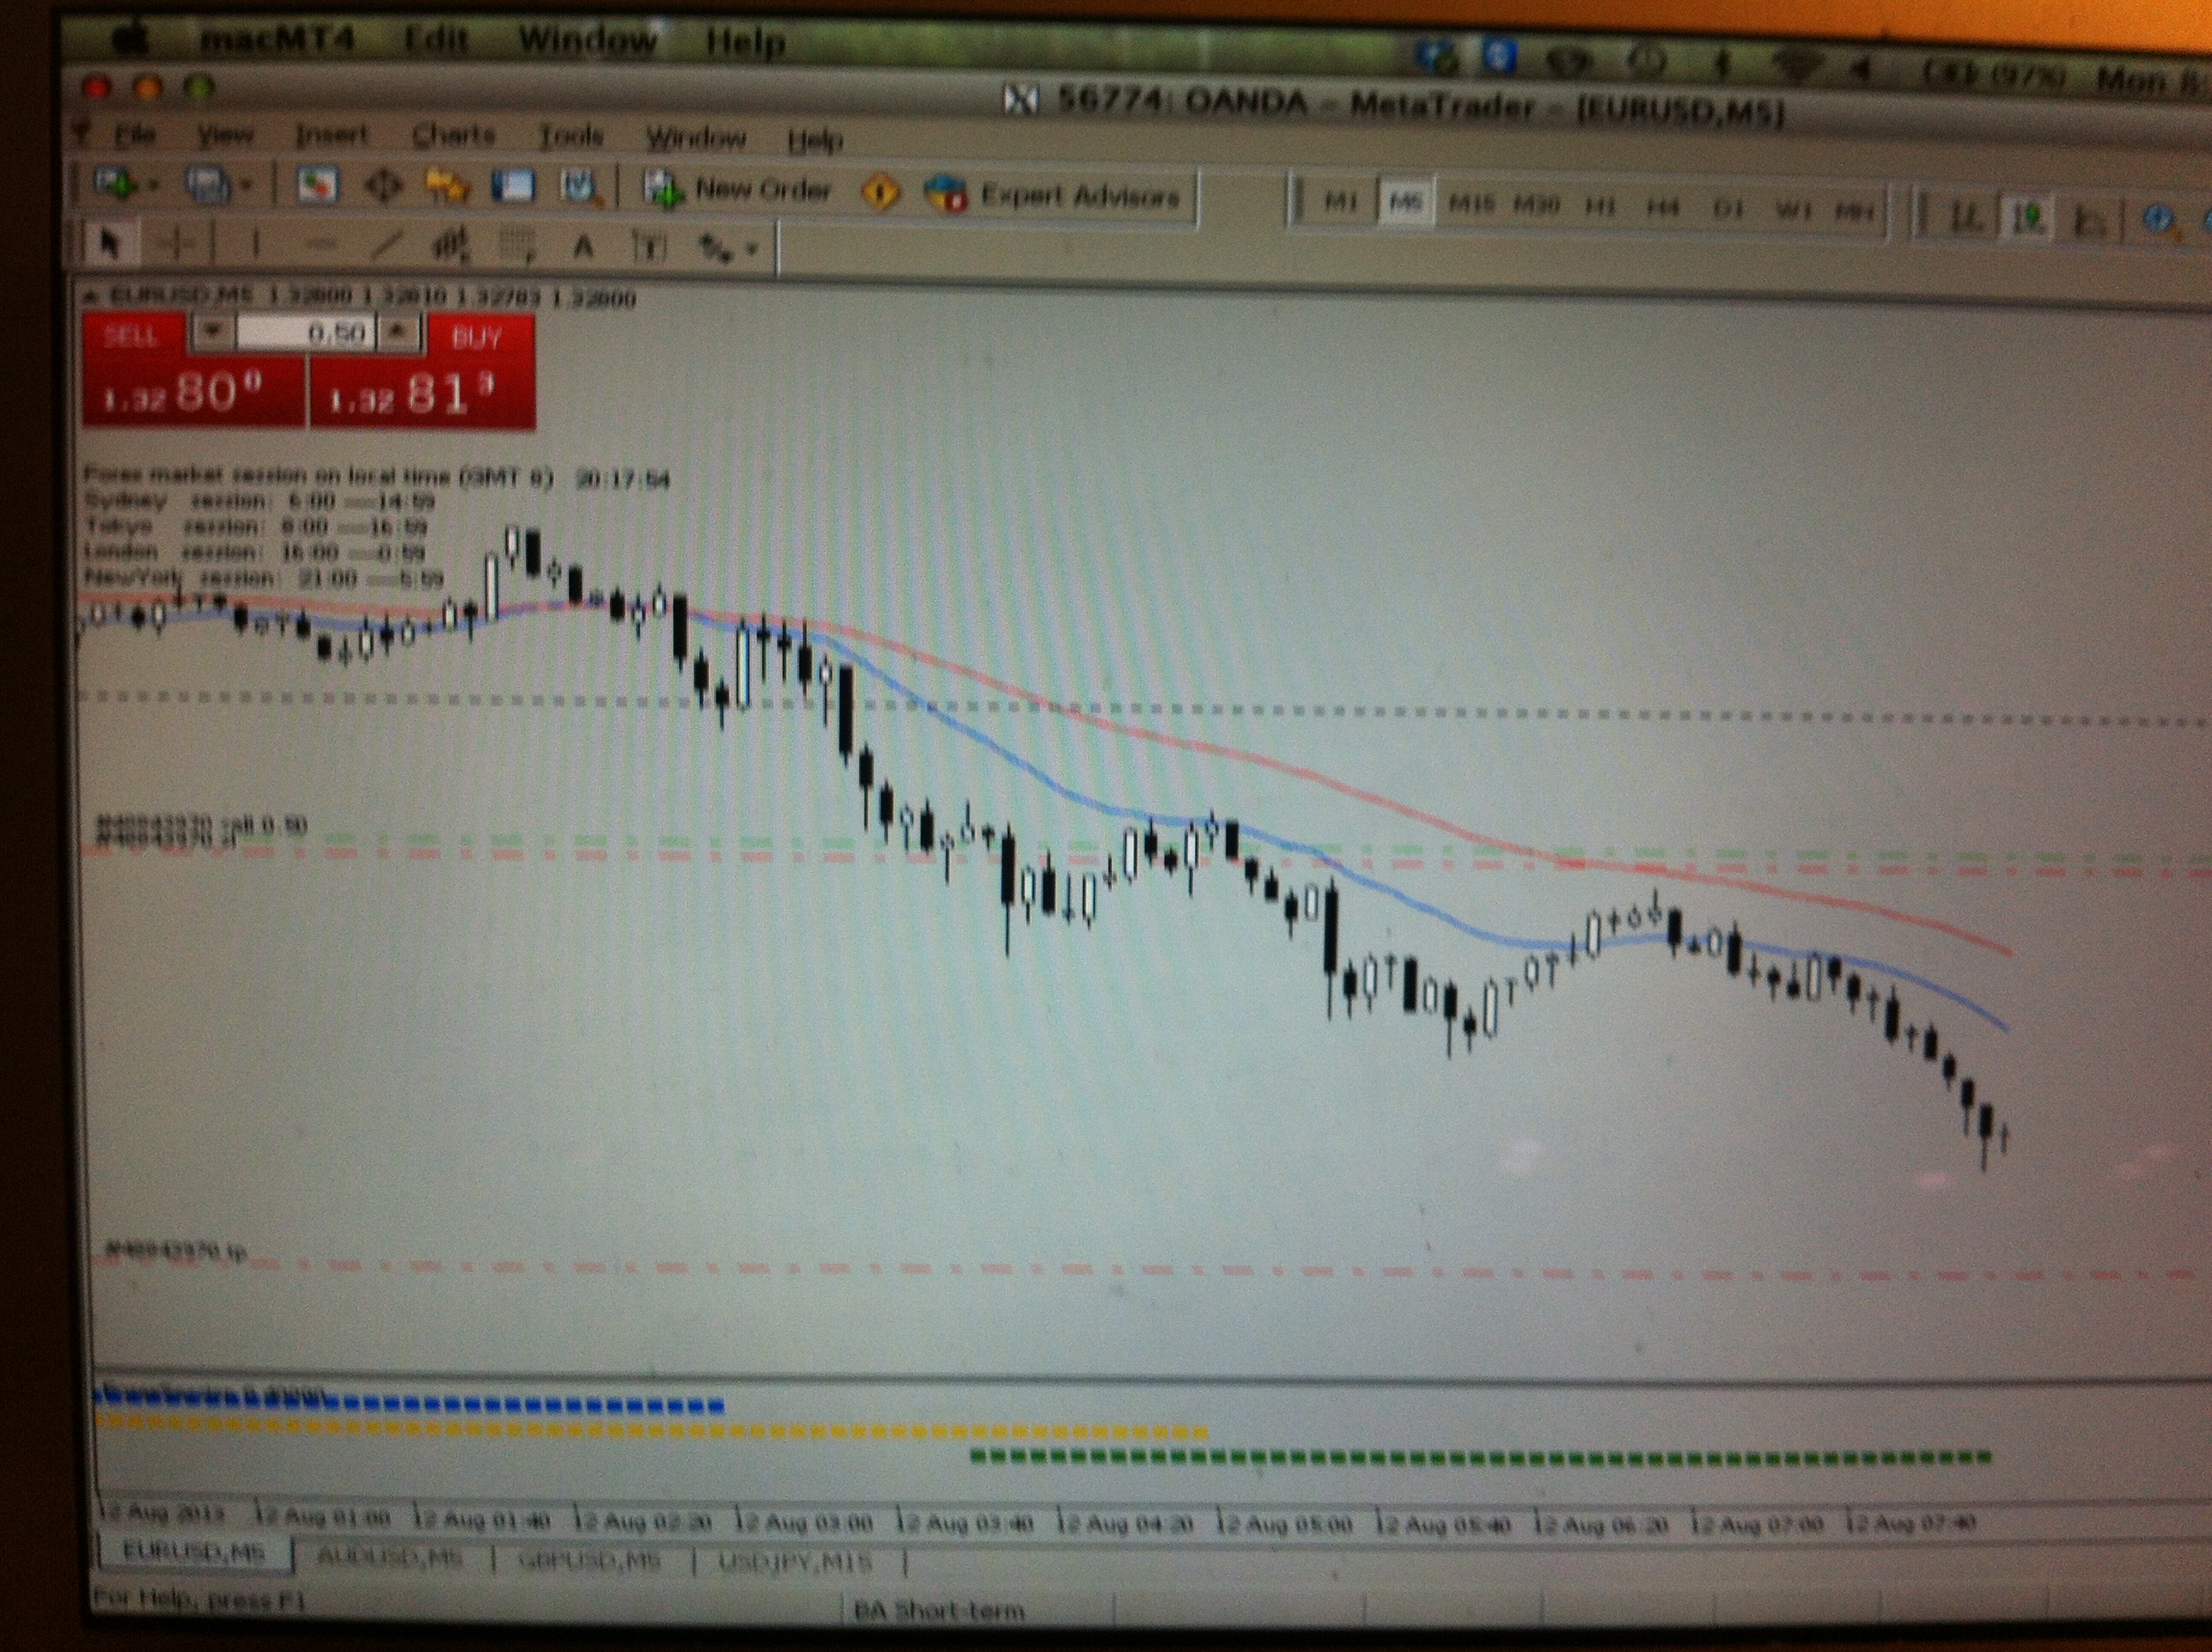
Task: Select the Text label 'A' tool
Action: [x=583, y=247]
